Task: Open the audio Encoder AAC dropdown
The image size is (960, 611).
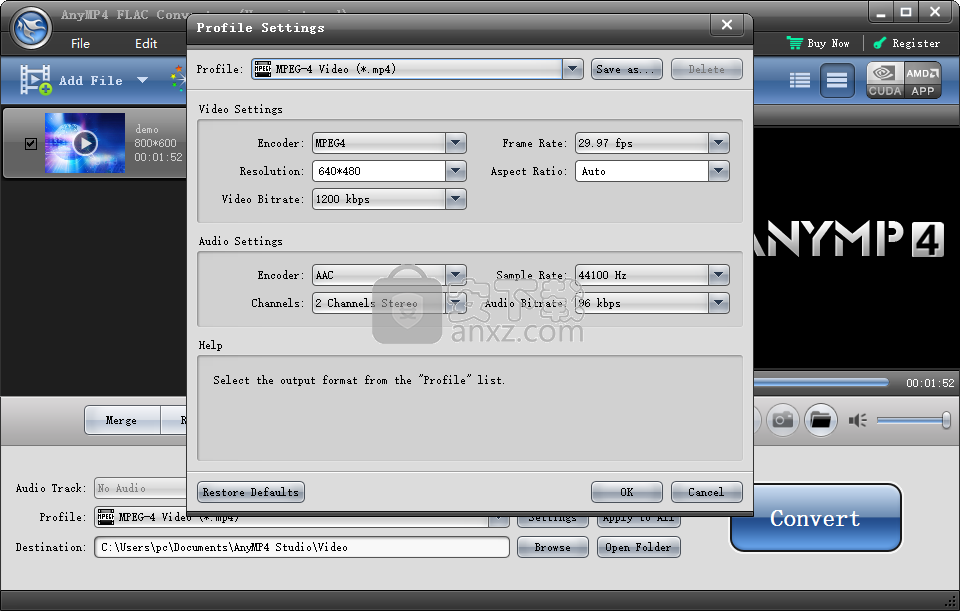Action: (x=456, y=275)
